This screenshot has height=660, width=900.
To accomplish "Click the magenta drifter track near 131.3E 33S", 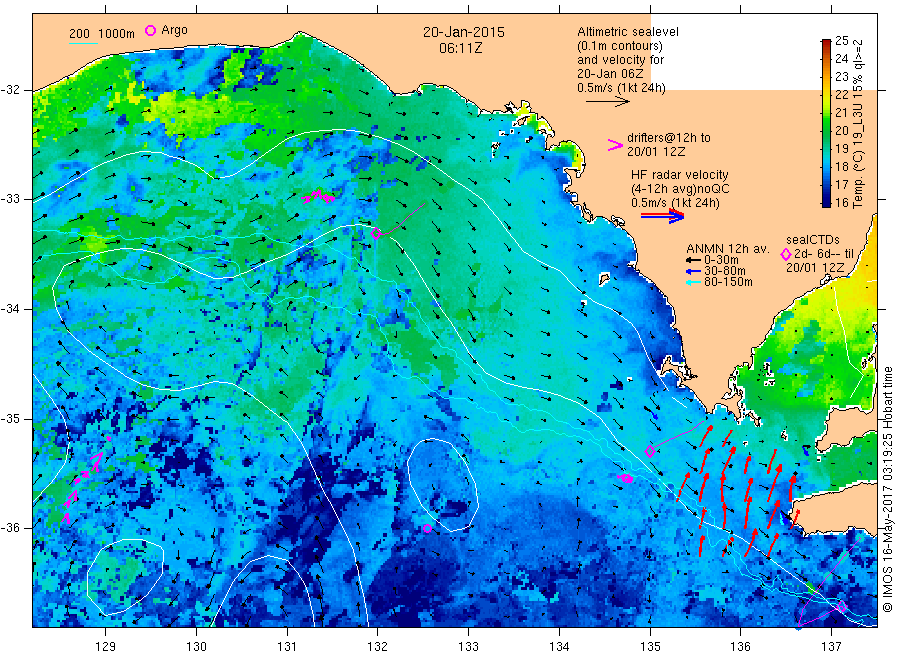I will (318, 197).
